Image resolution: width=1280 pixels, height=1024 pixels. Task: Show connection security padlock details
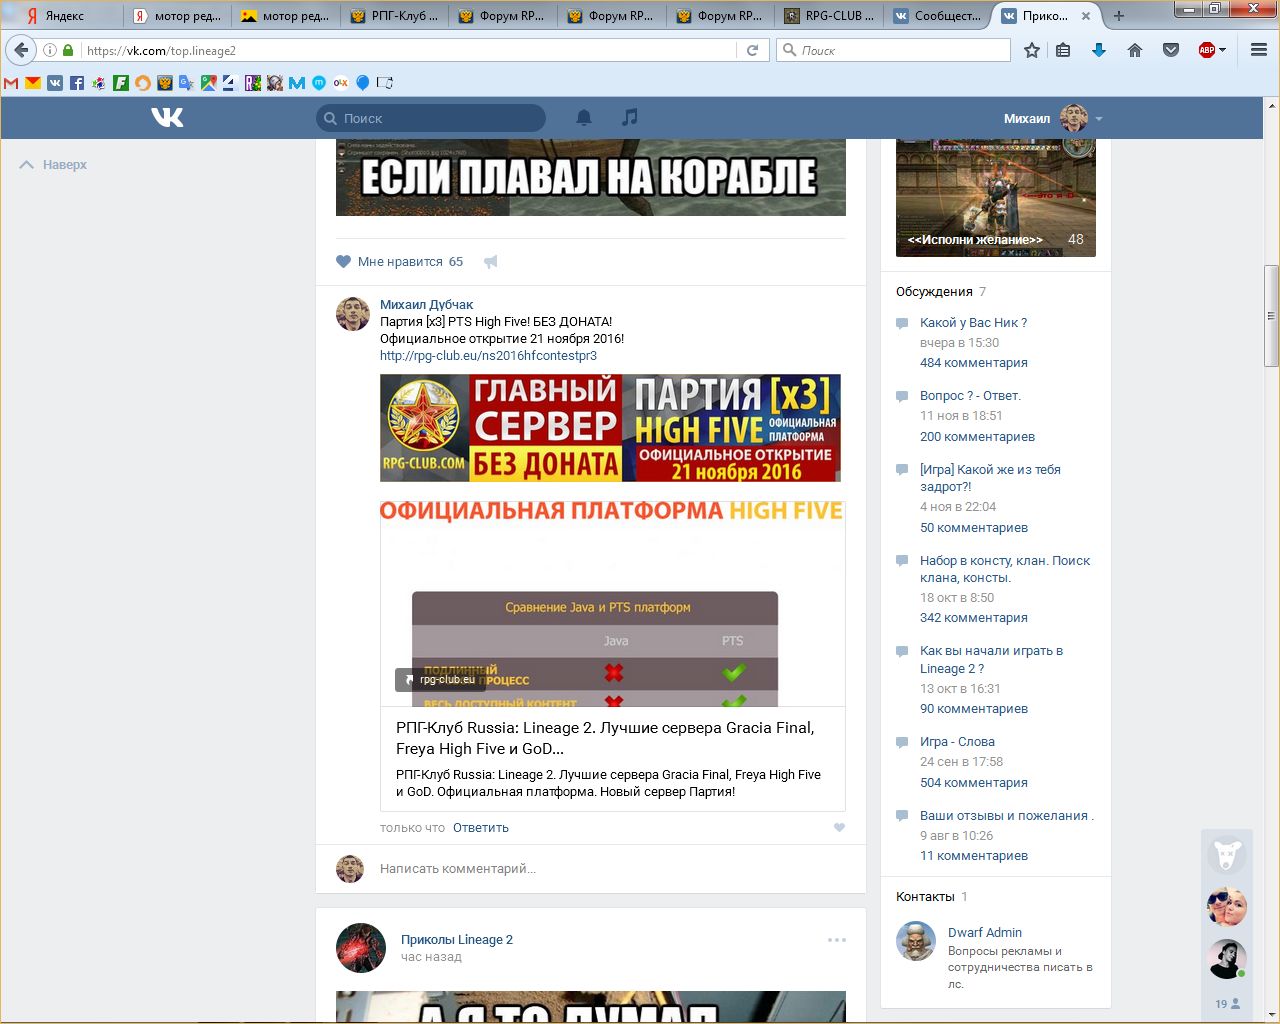point(68,50)
